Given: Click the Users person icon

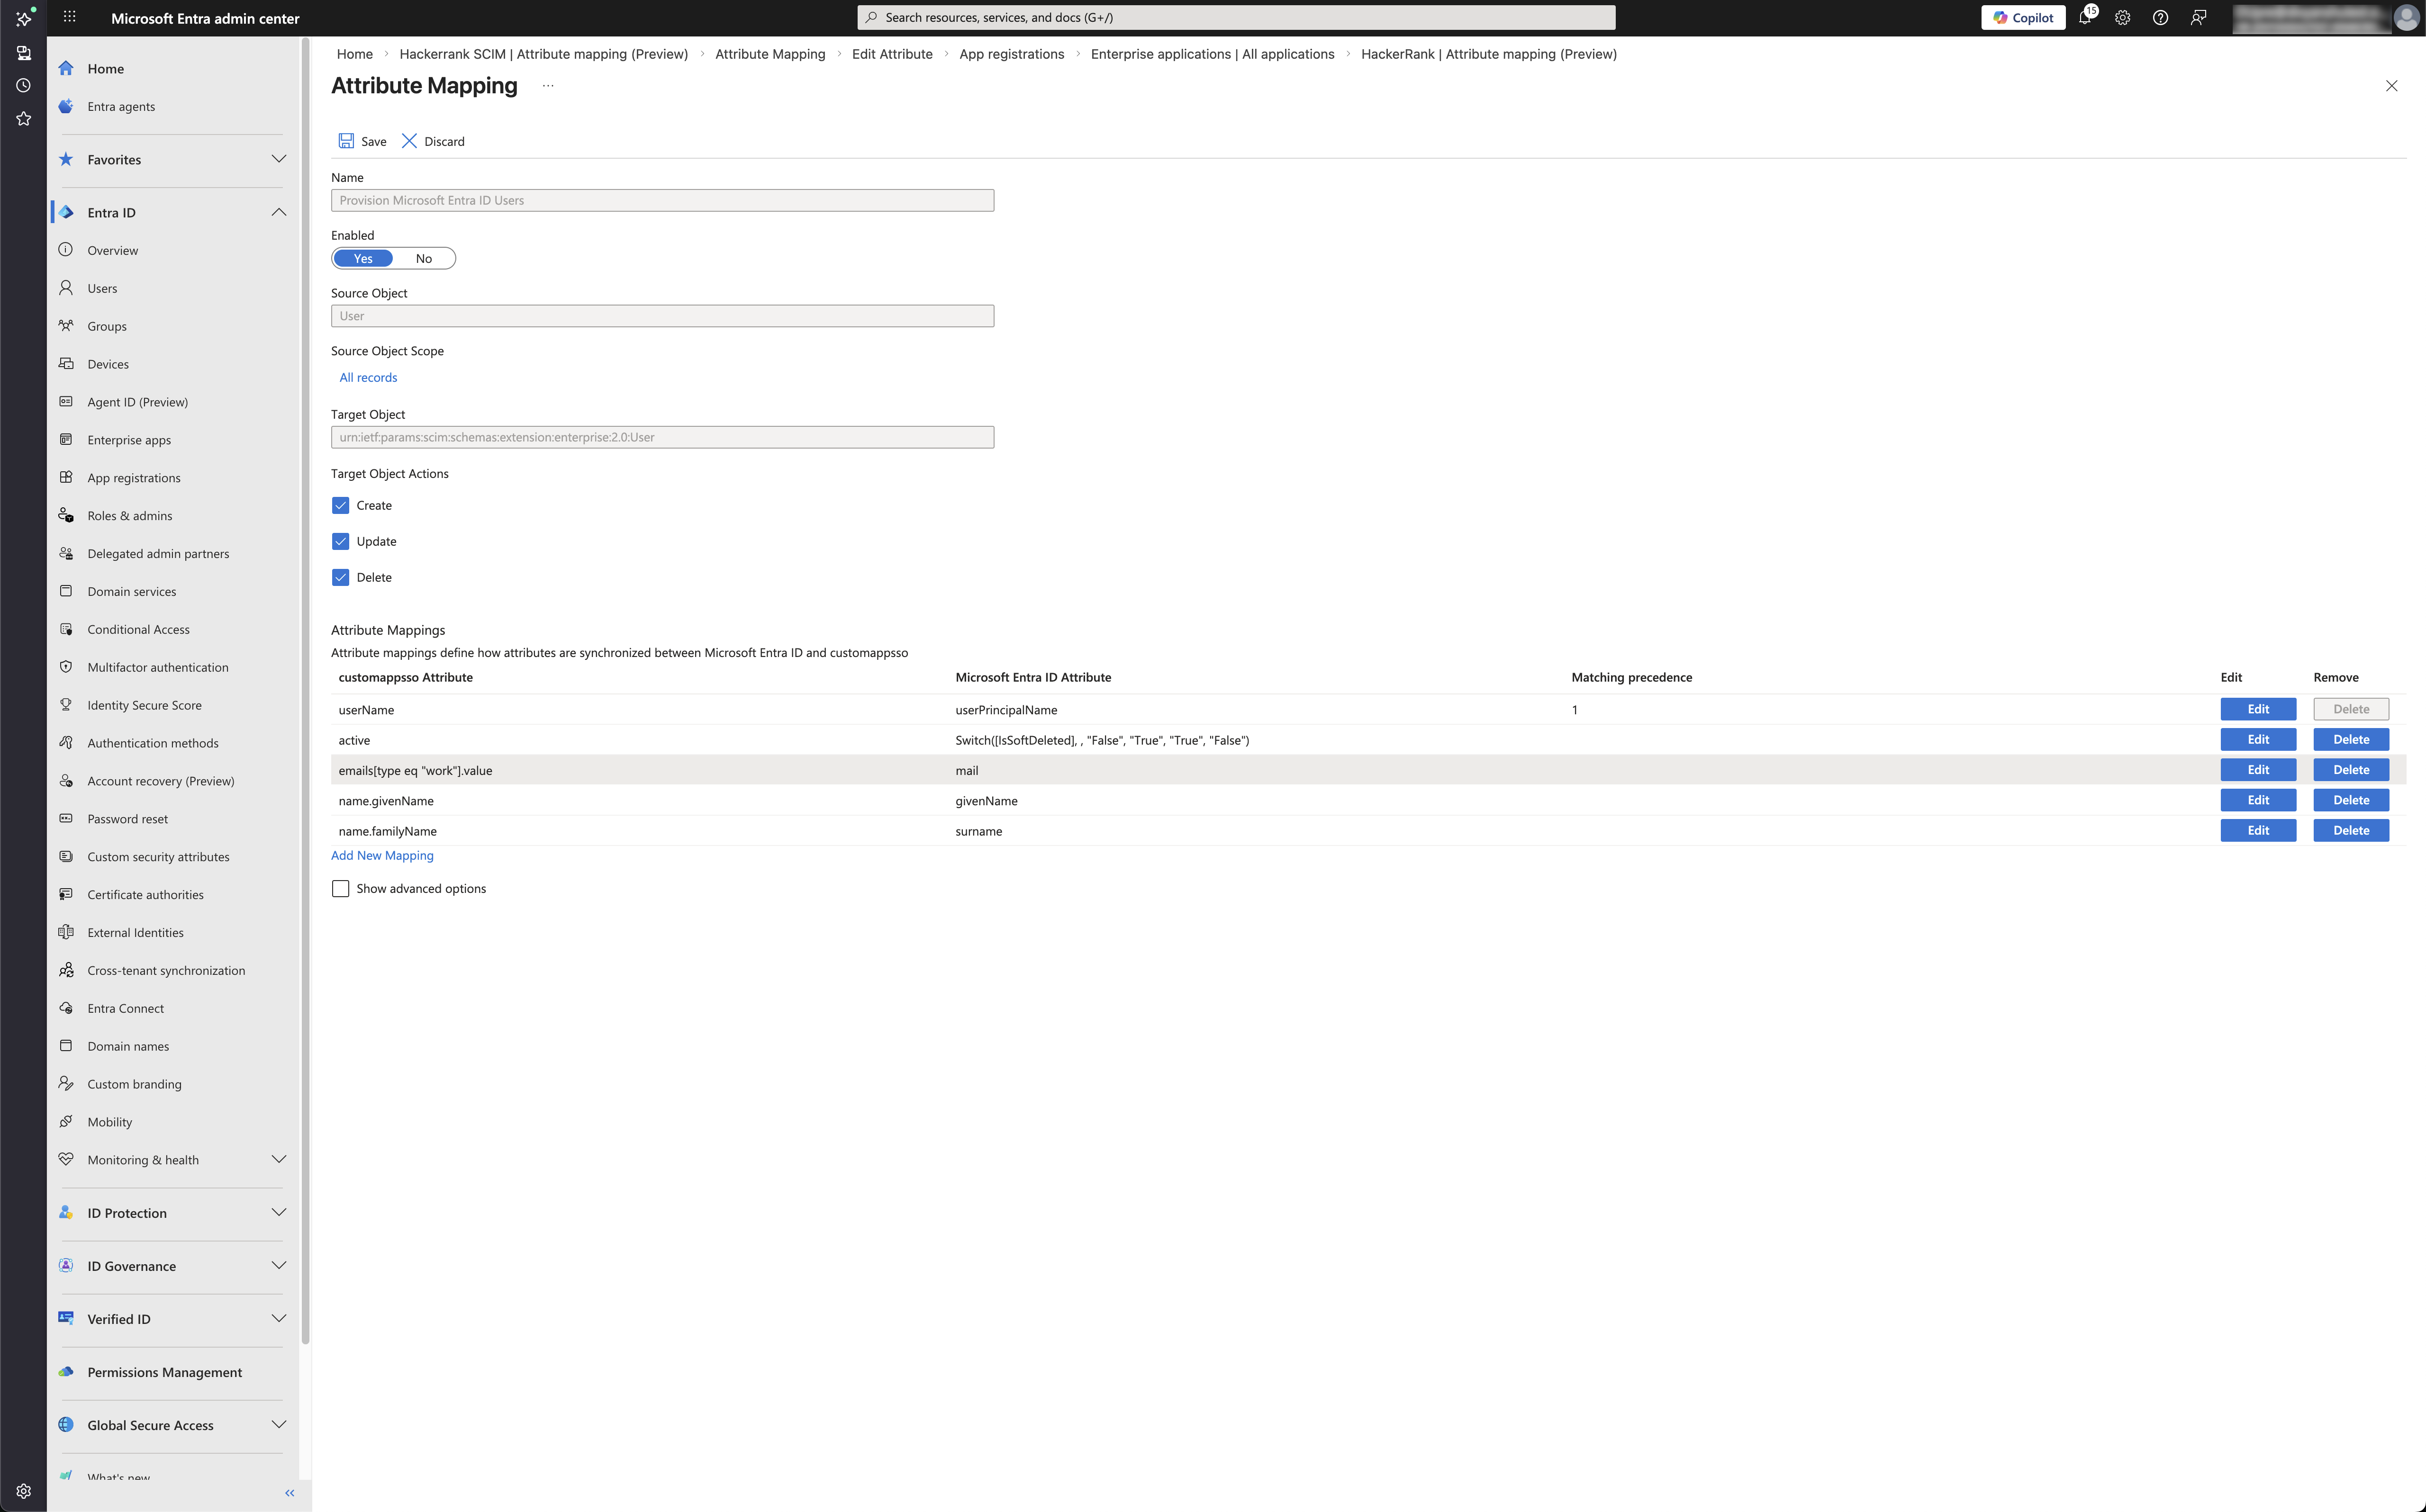Looking at the screenshot, I should point(66,288).
